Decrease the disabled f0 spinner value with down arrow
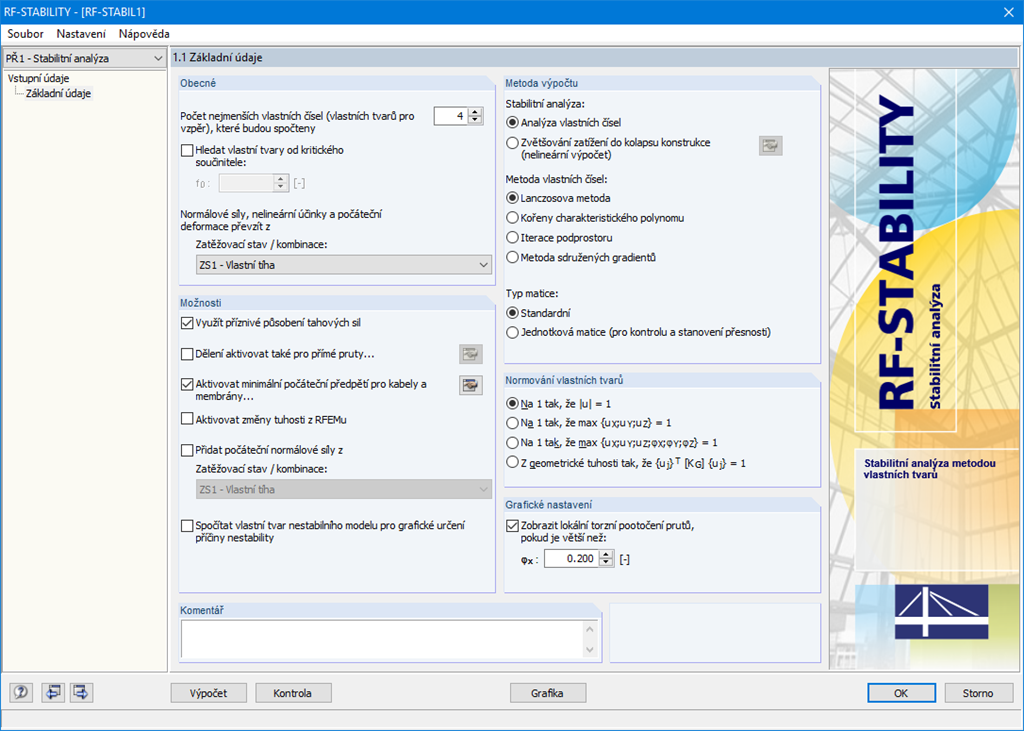 tap(281, 187)
